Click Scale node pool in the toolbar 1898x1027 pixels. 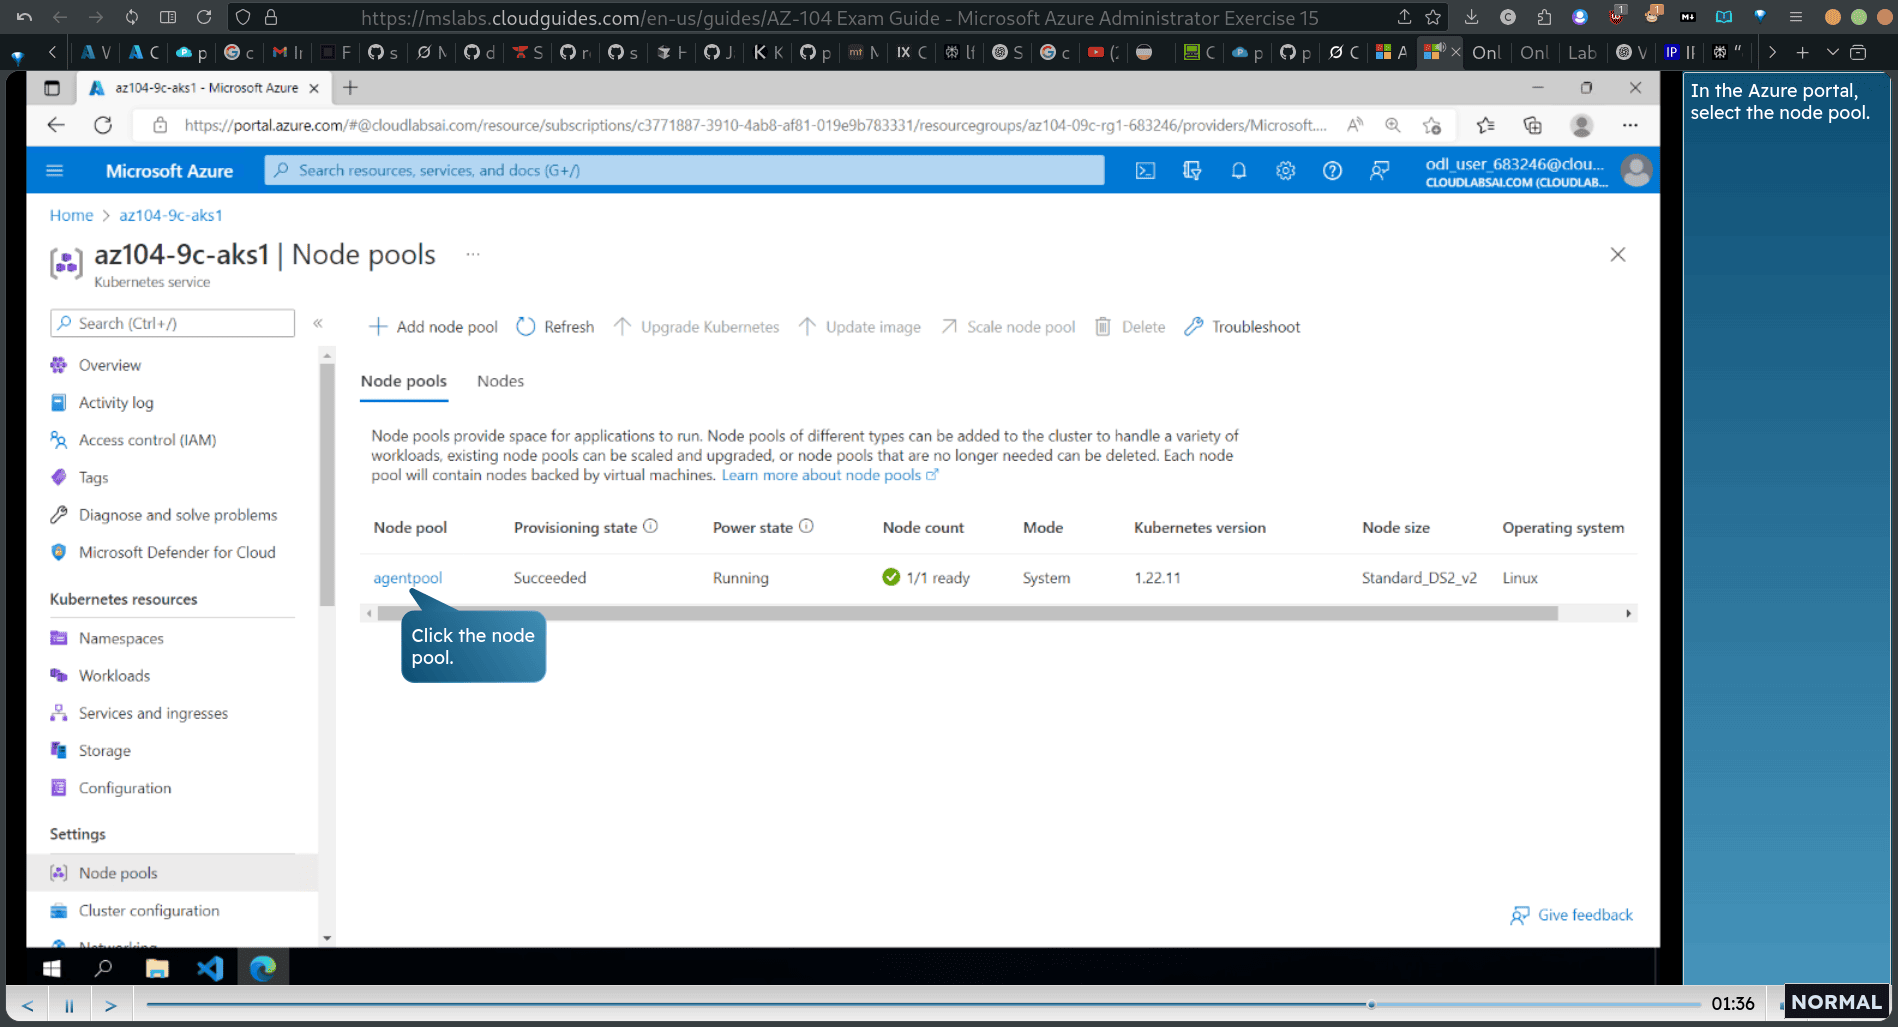pyautogui.click(x=1008, y=327)
